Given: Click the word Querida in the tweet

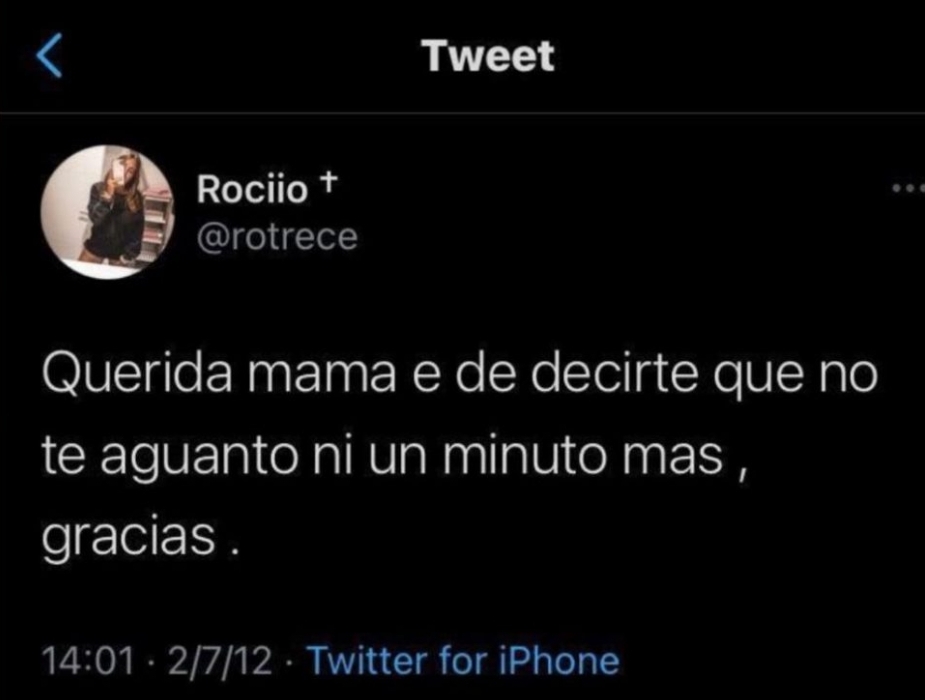Looking at the screenshot, I should pos(137,374).
